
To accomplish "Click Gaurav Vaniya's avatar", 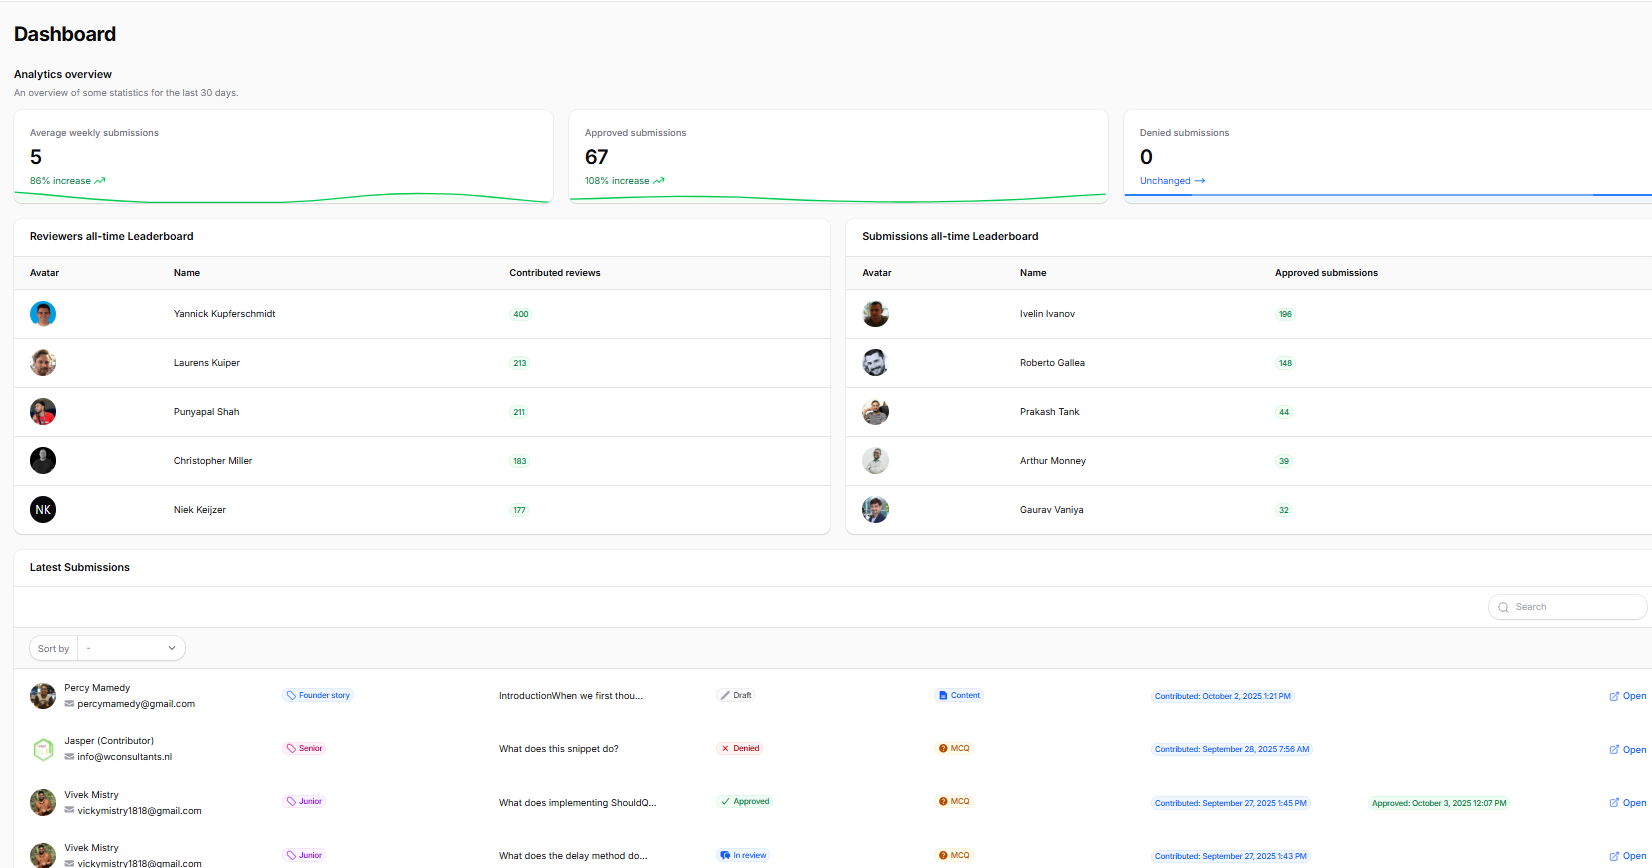I will (875, 510).
